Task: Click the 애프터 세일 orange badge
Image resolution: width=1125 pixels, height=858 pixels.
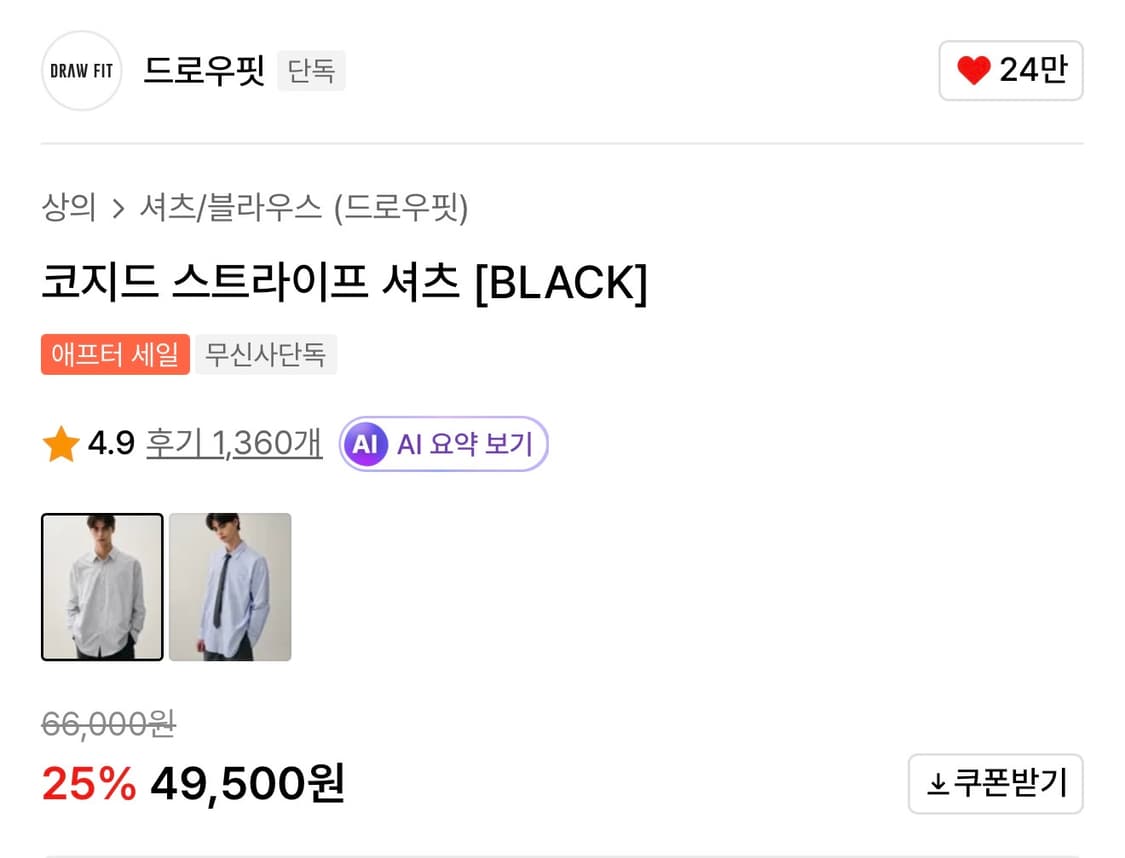Action: (114, 354)
